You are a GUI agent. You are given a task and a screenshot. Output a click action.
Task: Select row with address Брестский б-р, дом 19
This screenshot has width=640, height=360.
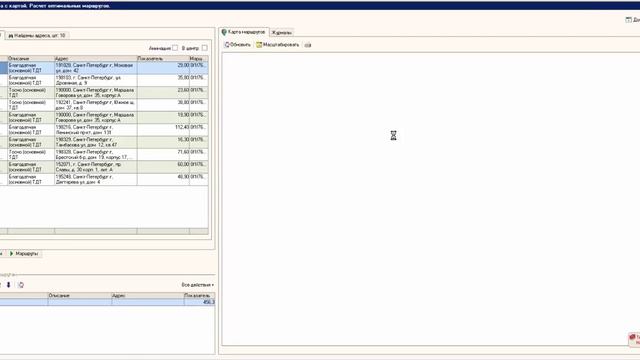pos(104,154)
